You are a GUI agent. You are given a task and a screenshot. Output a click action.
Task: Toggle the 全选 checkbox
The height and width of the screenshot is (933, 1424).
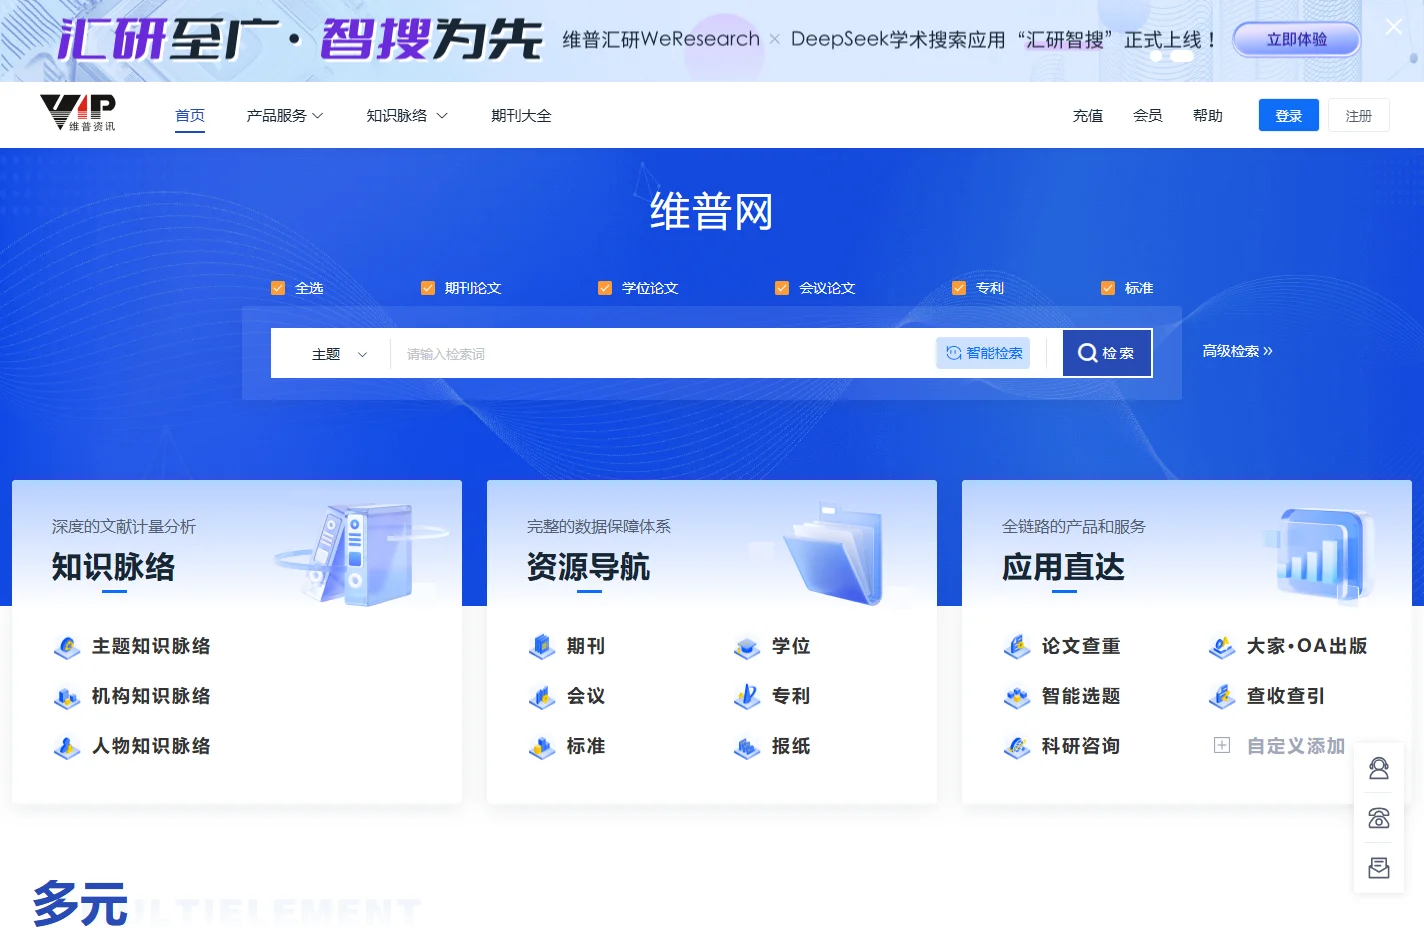pos(278,288)
